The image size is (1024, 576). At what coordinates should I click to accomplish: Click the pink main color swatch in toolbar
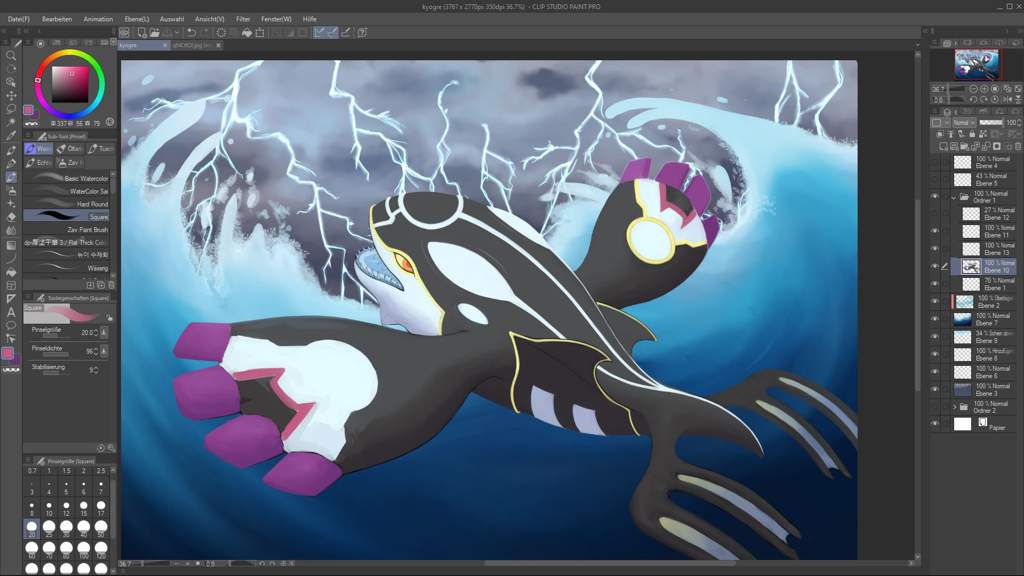(8, 353)
